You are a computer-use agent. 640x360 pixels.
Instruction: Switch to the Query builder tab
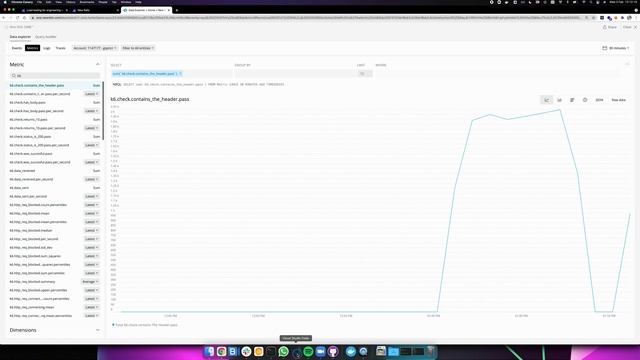pyautogui.click(x=46, y=37)
